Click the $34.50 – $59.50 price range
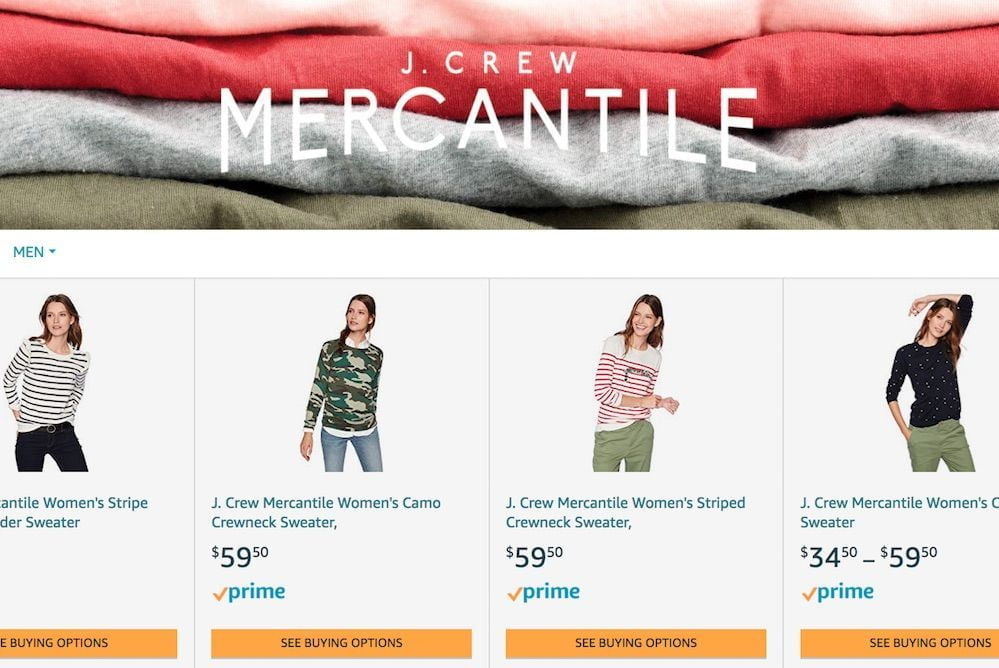Image resolution: width=999 pixels, height=668 pixels. point(869,556)
